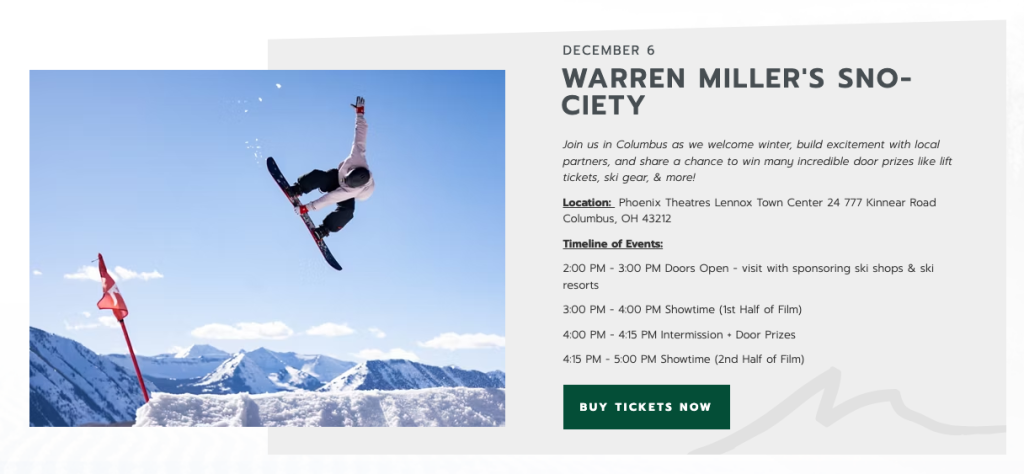The height and width of the screenshot is (474, 1024).
Task: Click the December 6 date text
Action: [609, 50]
